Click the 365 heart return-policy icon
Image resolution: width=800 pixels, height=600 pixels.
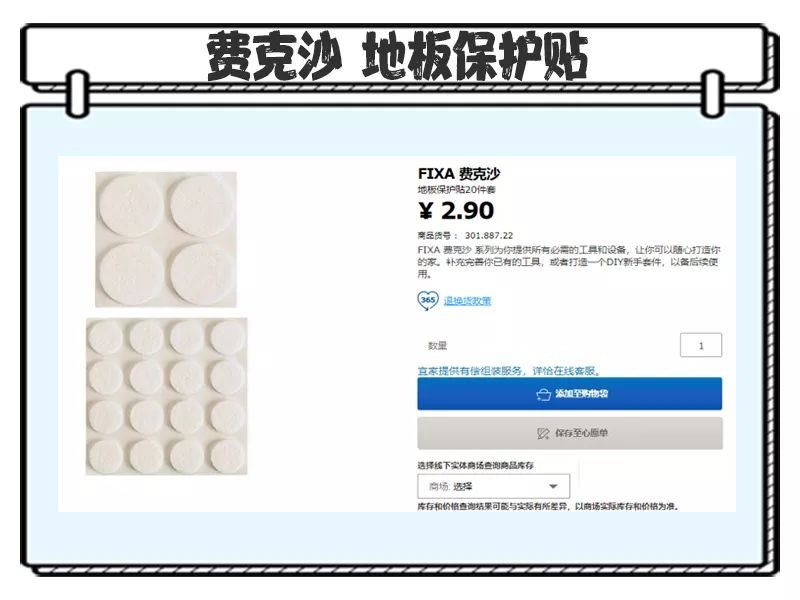(x=428, y=301)
